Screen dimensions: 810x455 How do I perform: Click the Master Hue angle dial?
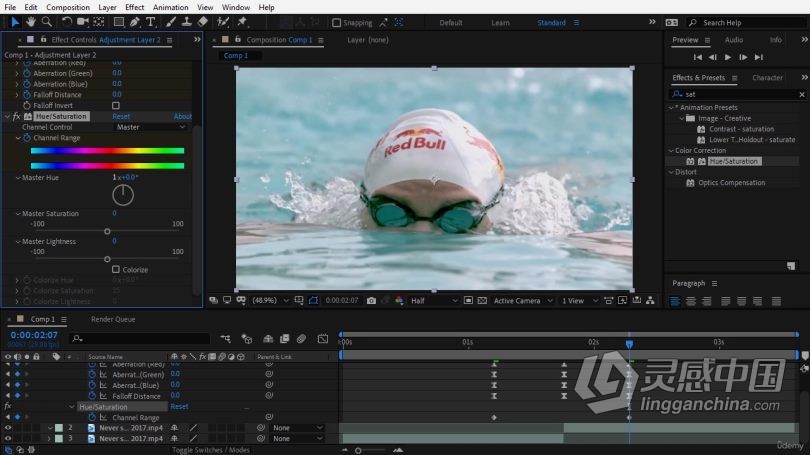click(123, 195)
